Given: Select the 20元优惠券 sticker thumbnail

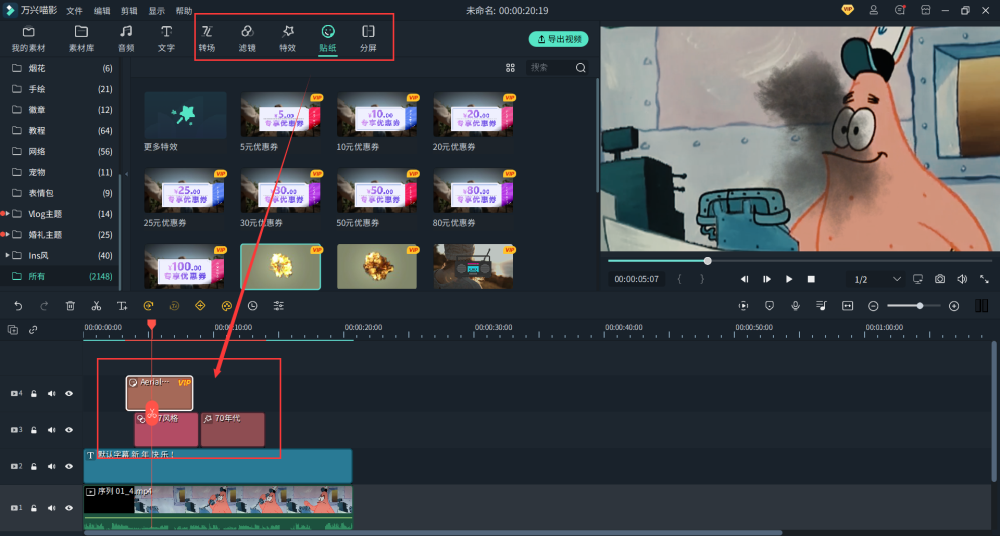Looking at the screenshot, I should (473, 115).
